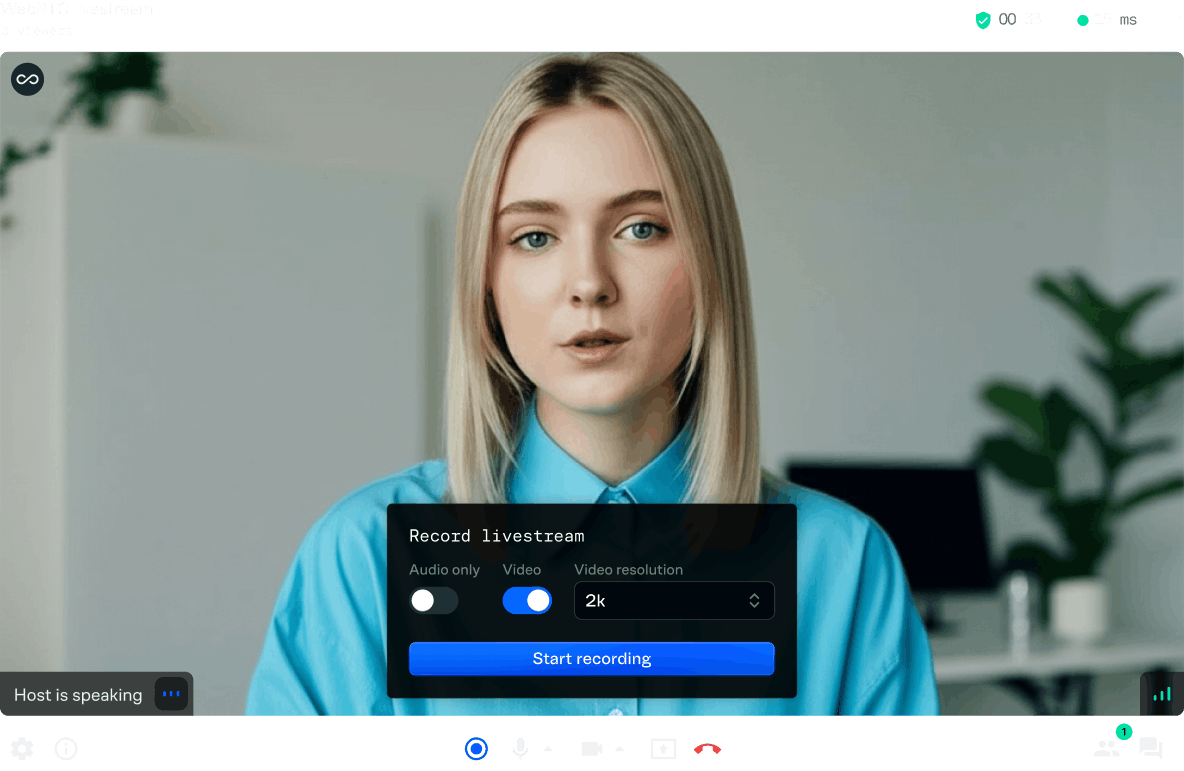Click the green signal strength bars icon
This screenshot has height=771, width=1184.
pyautogui.click(x=1162, y=694)
